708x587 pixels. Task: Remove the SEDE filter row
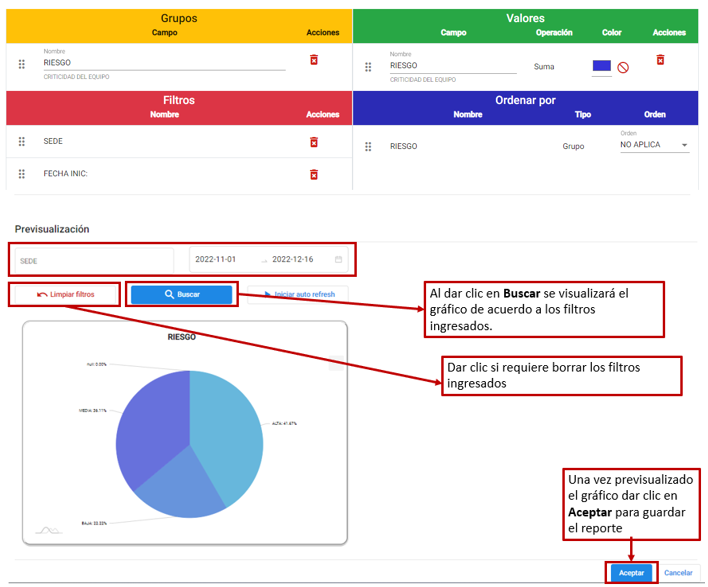[314, 142]
